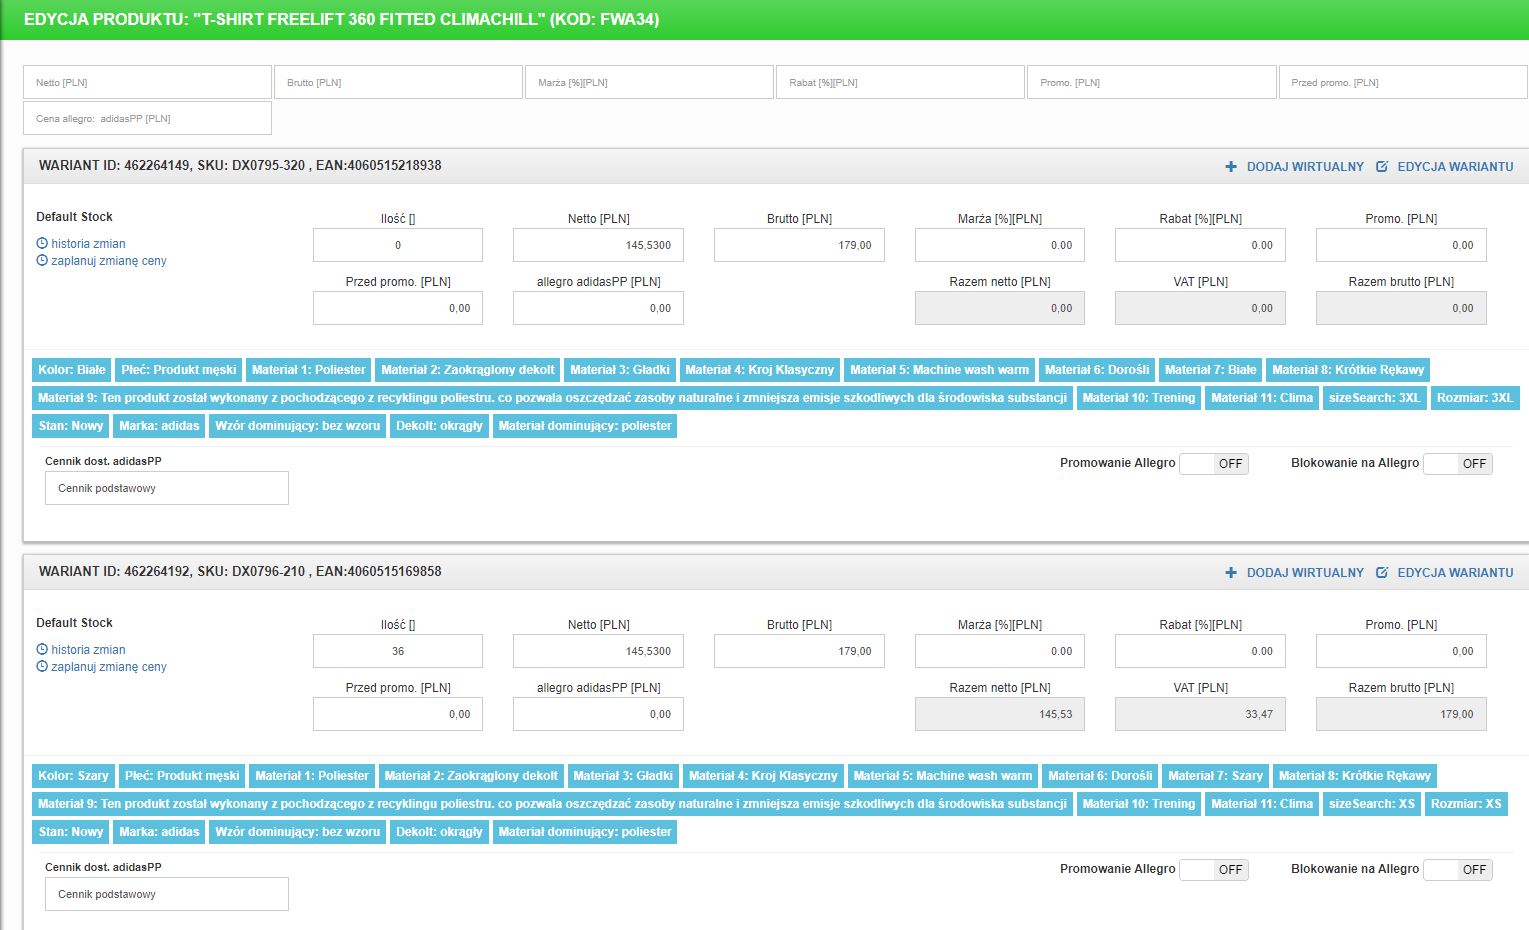This screenshot has height=930, width=1529.
Task: Click edit pencil icon in first variant header
Action: click(1382, 167)
